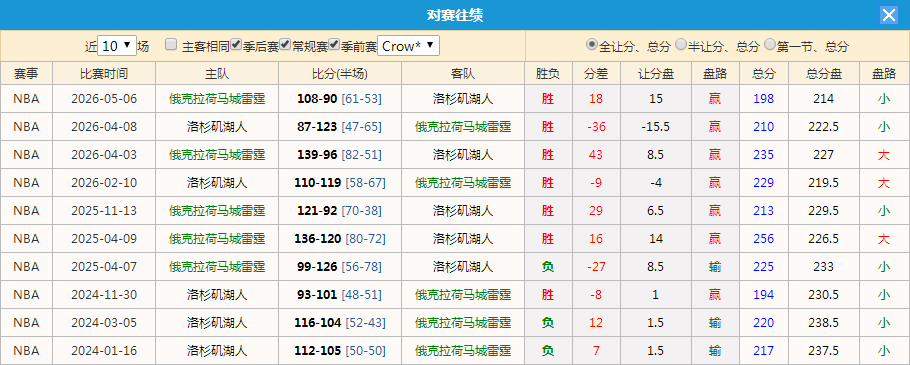Click the 让分盘 column header

(656, 74)
